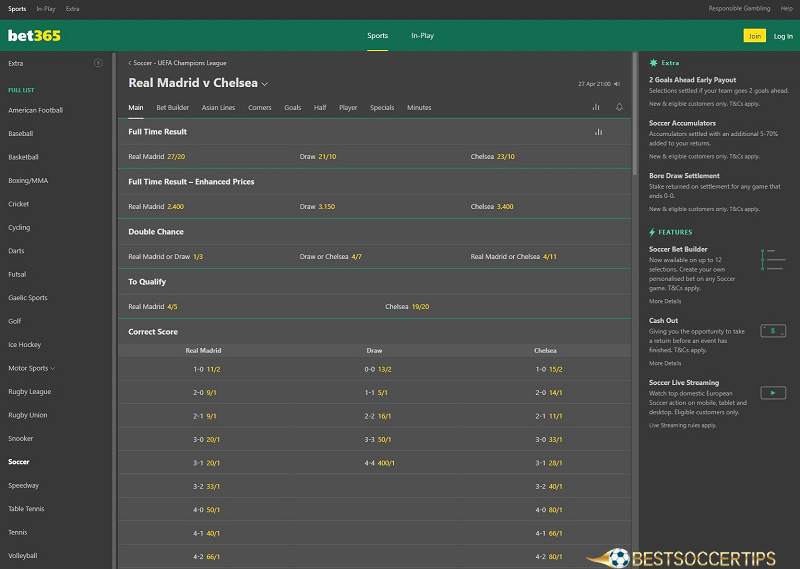Click the Cash Out icon
This screenshot has width=800, height=569.
(x=773, y=331)
